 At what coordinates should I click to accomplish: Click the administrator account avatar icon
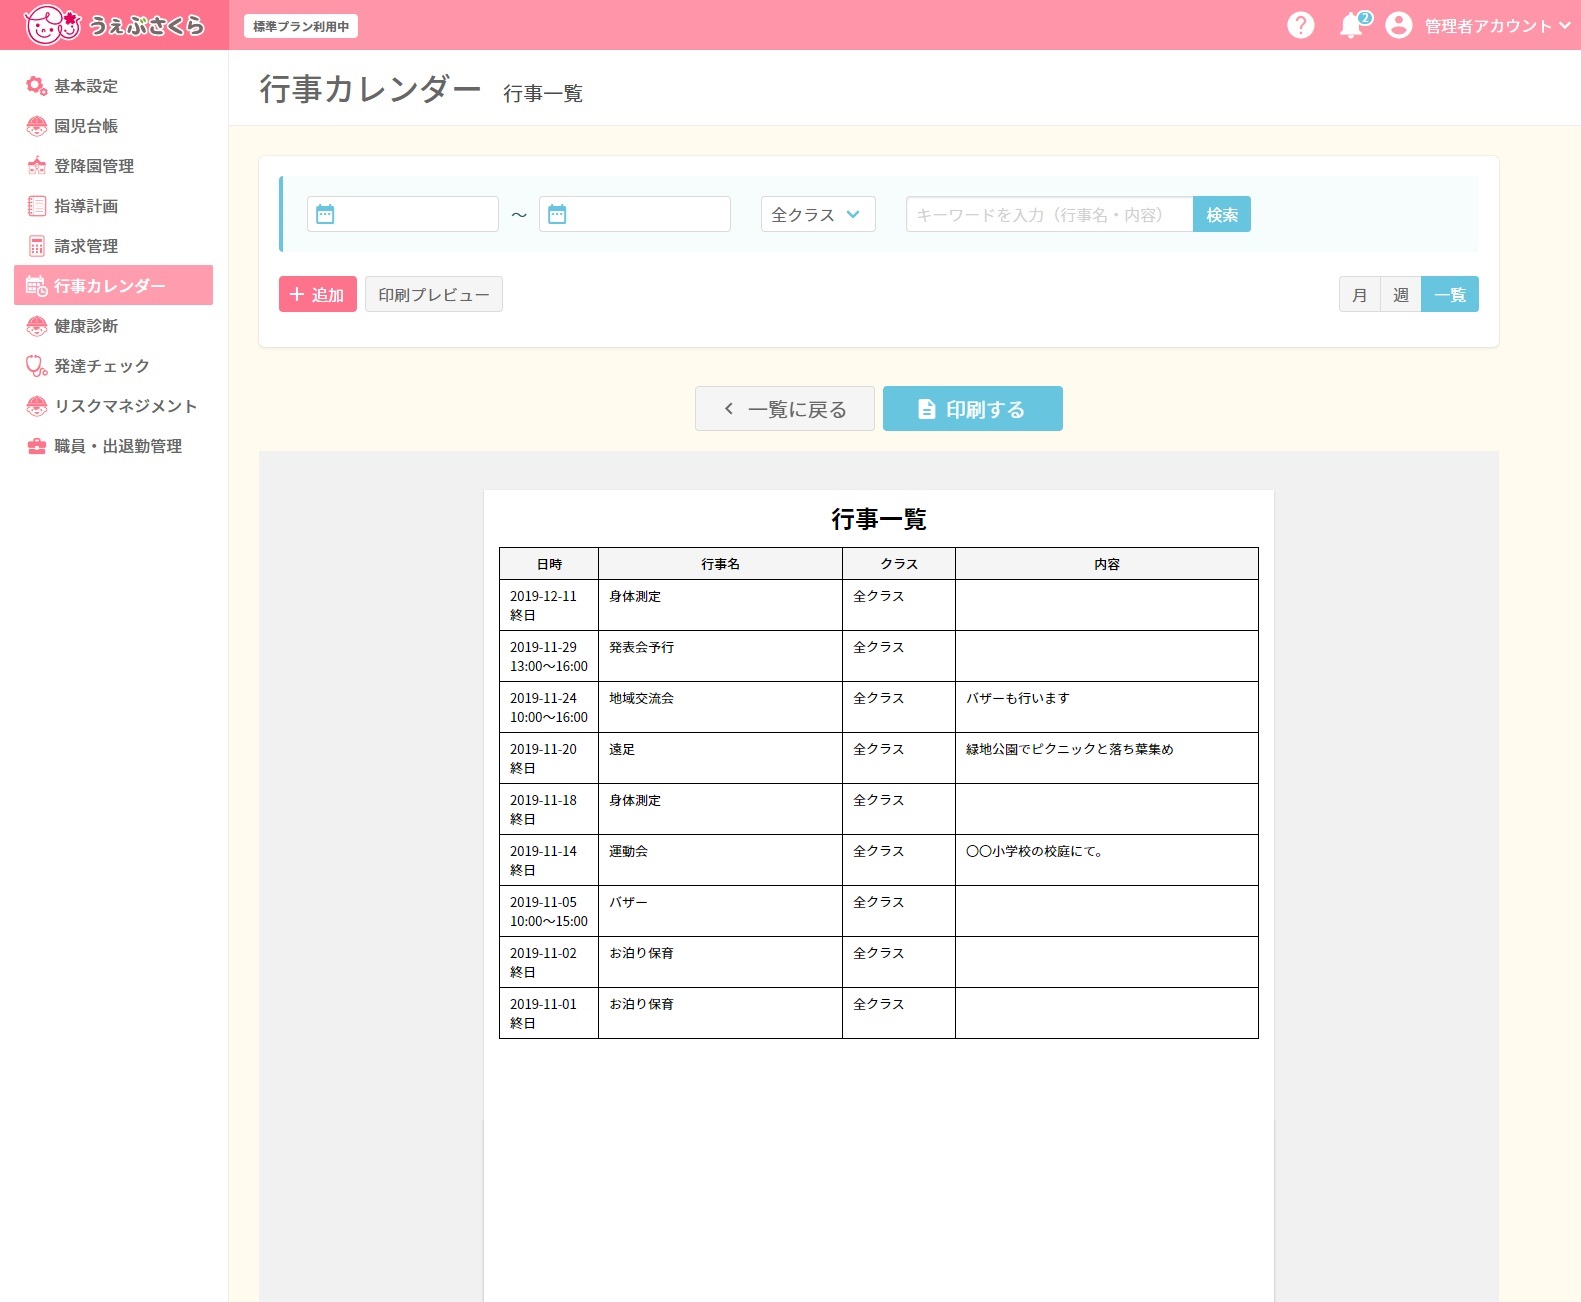(1398, 25)
